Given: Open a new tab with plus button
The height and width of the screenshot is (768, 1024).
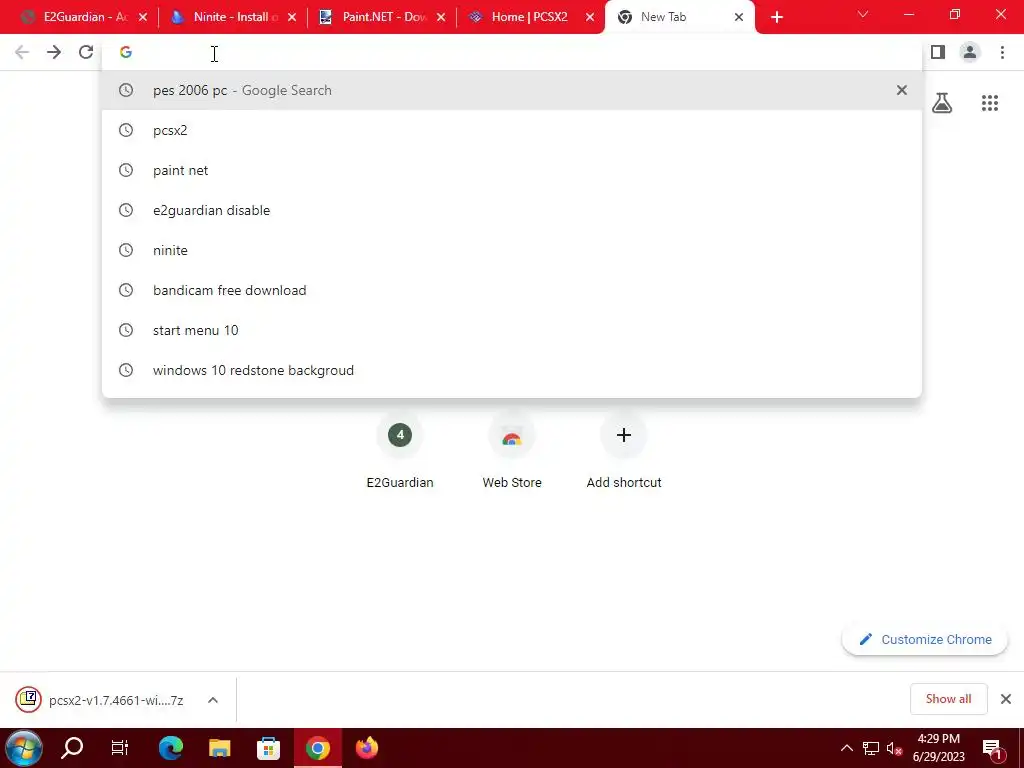Looking at the screenshot, I should (x=776, y=18).
